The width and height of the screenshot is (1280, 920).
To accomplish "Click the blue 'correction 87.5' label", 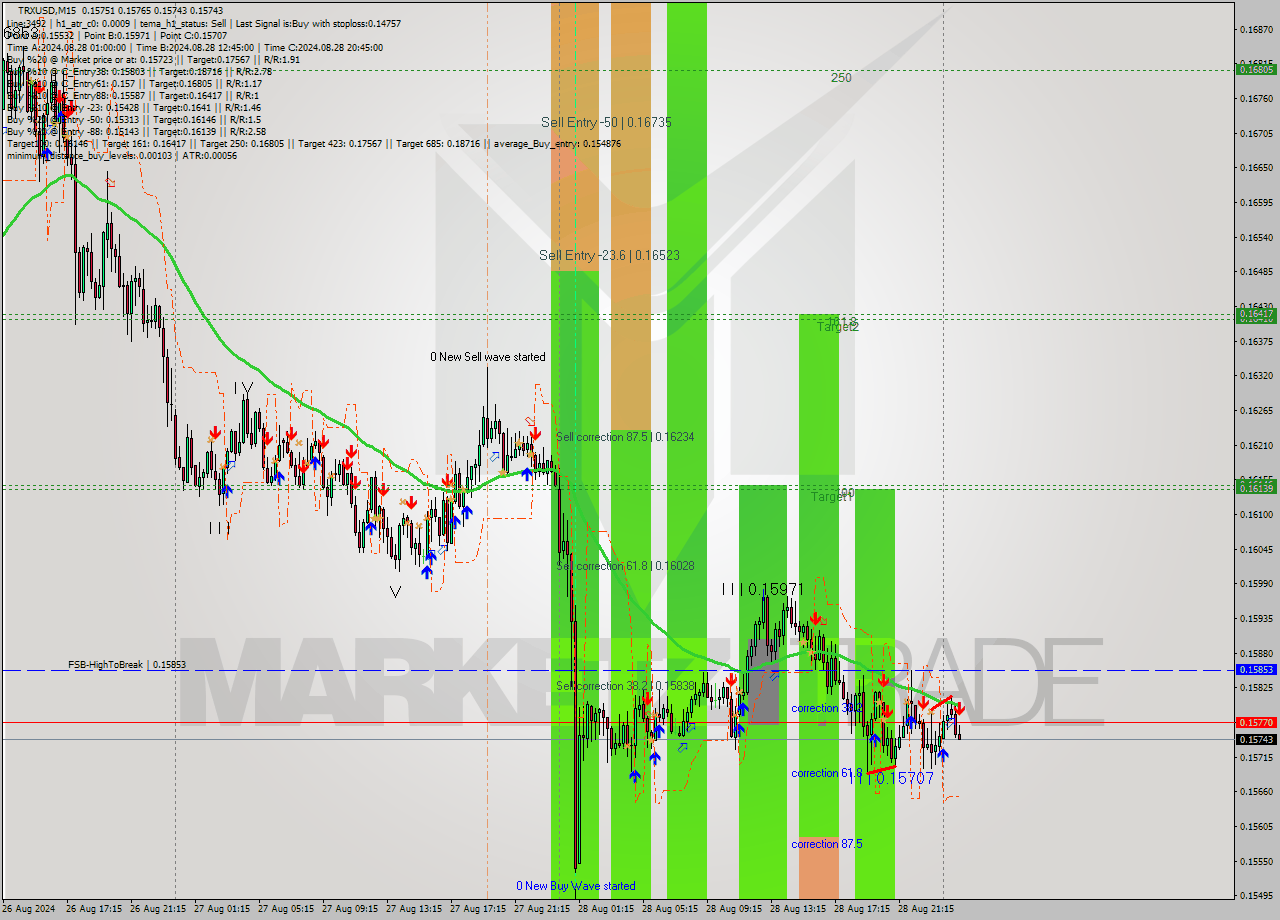I will point(827,844).
